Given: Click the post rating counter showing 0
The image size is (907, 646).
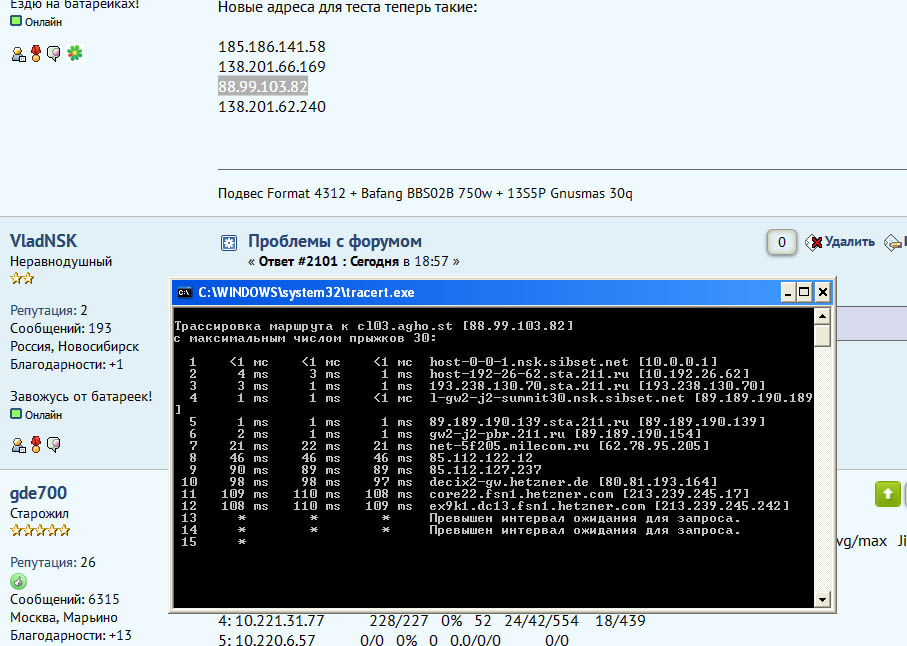Looking at the screenshot, I should coord(781,242).
